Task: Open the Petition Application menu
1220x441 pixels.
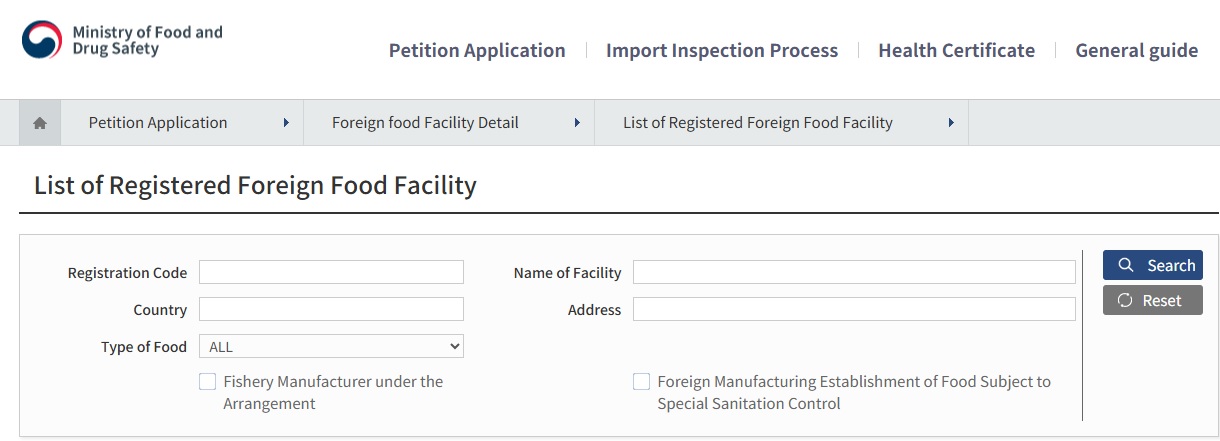Action: tap(477, 50)
